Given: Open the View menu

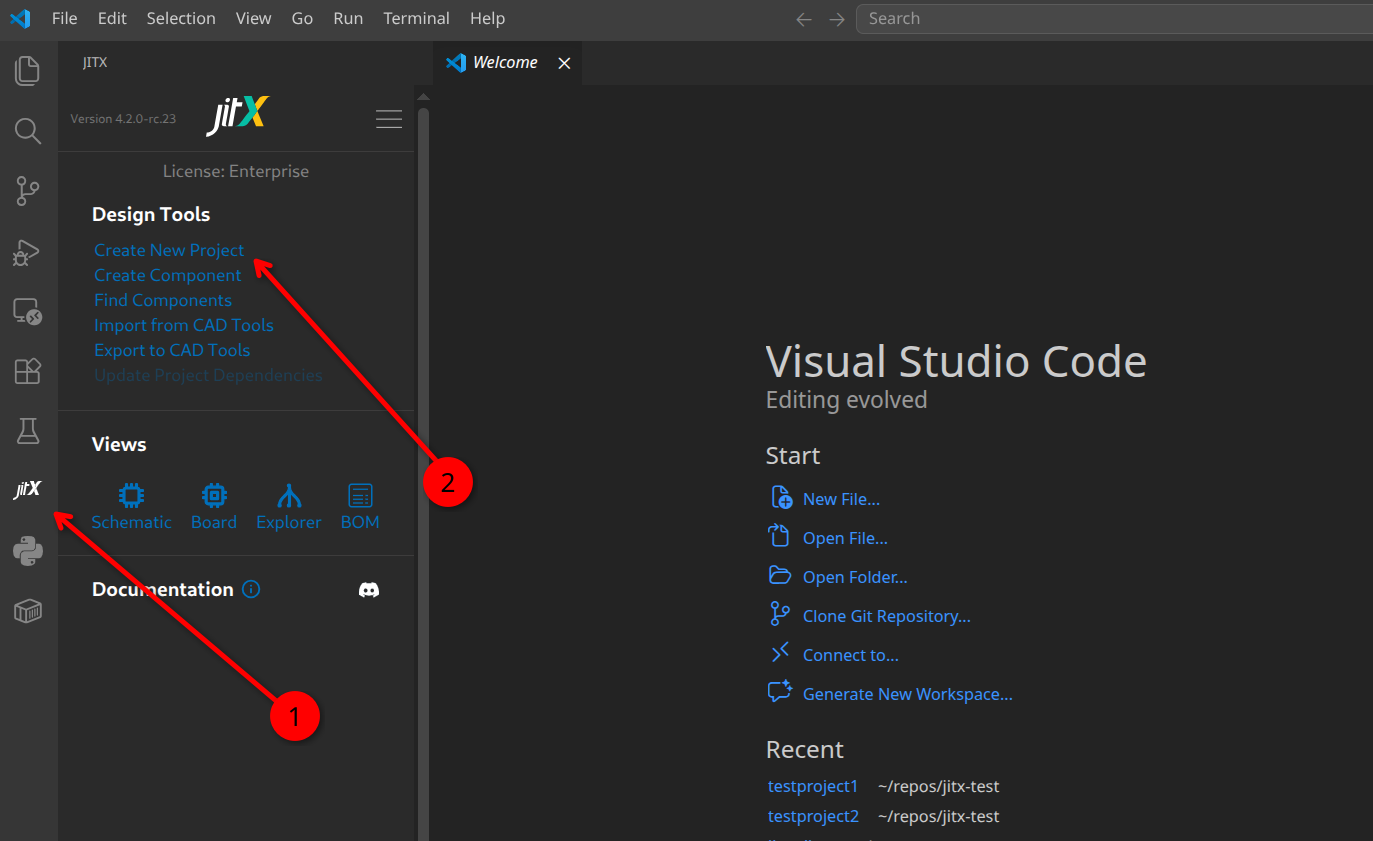Looking at the screenshot, I should [x=254, y=18].
